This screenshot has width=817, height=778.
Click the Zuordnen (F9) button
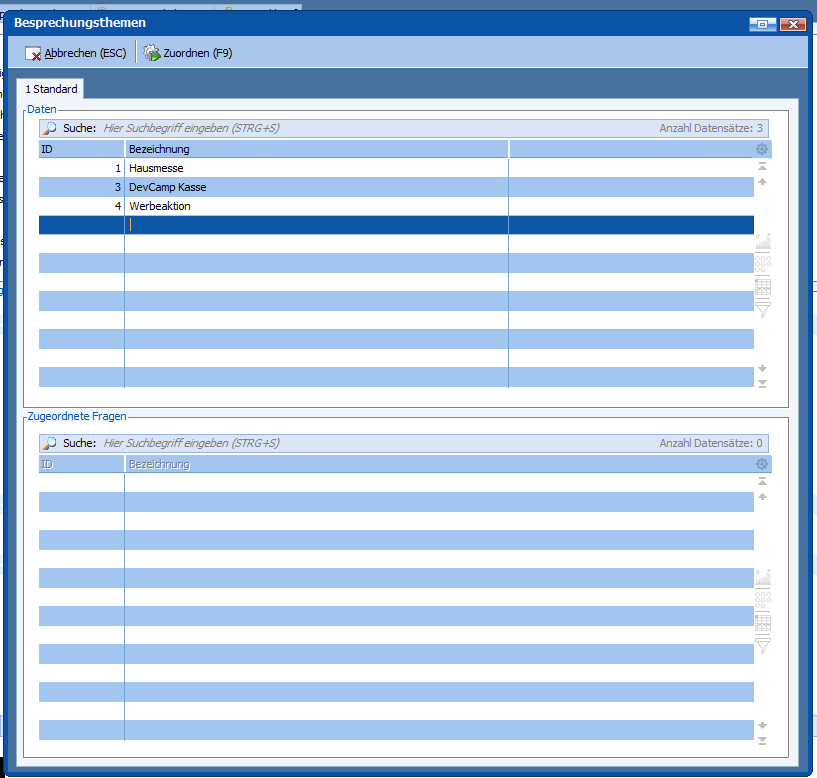[188, 53]
